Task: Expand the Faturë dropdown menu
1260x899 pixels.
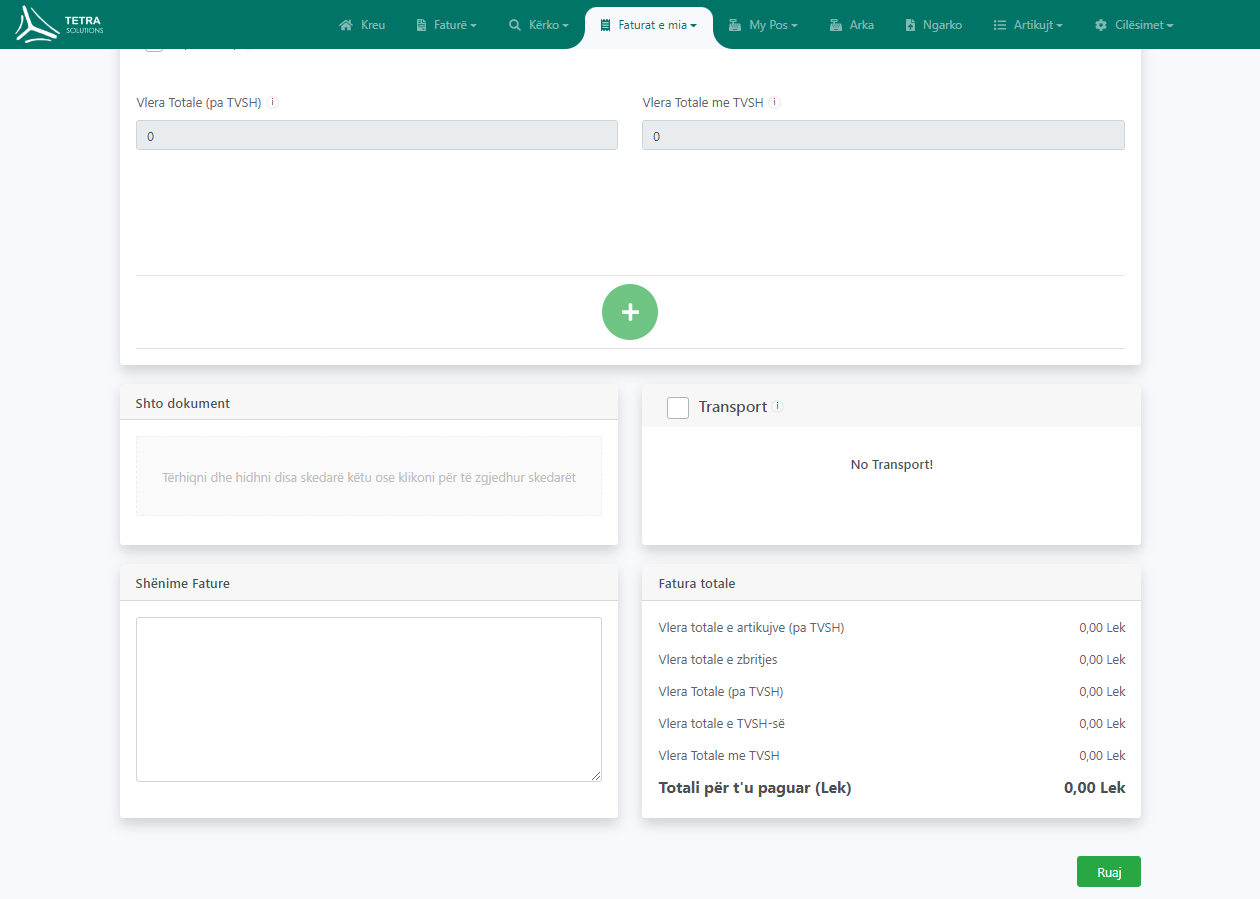Action: point(446,25)
